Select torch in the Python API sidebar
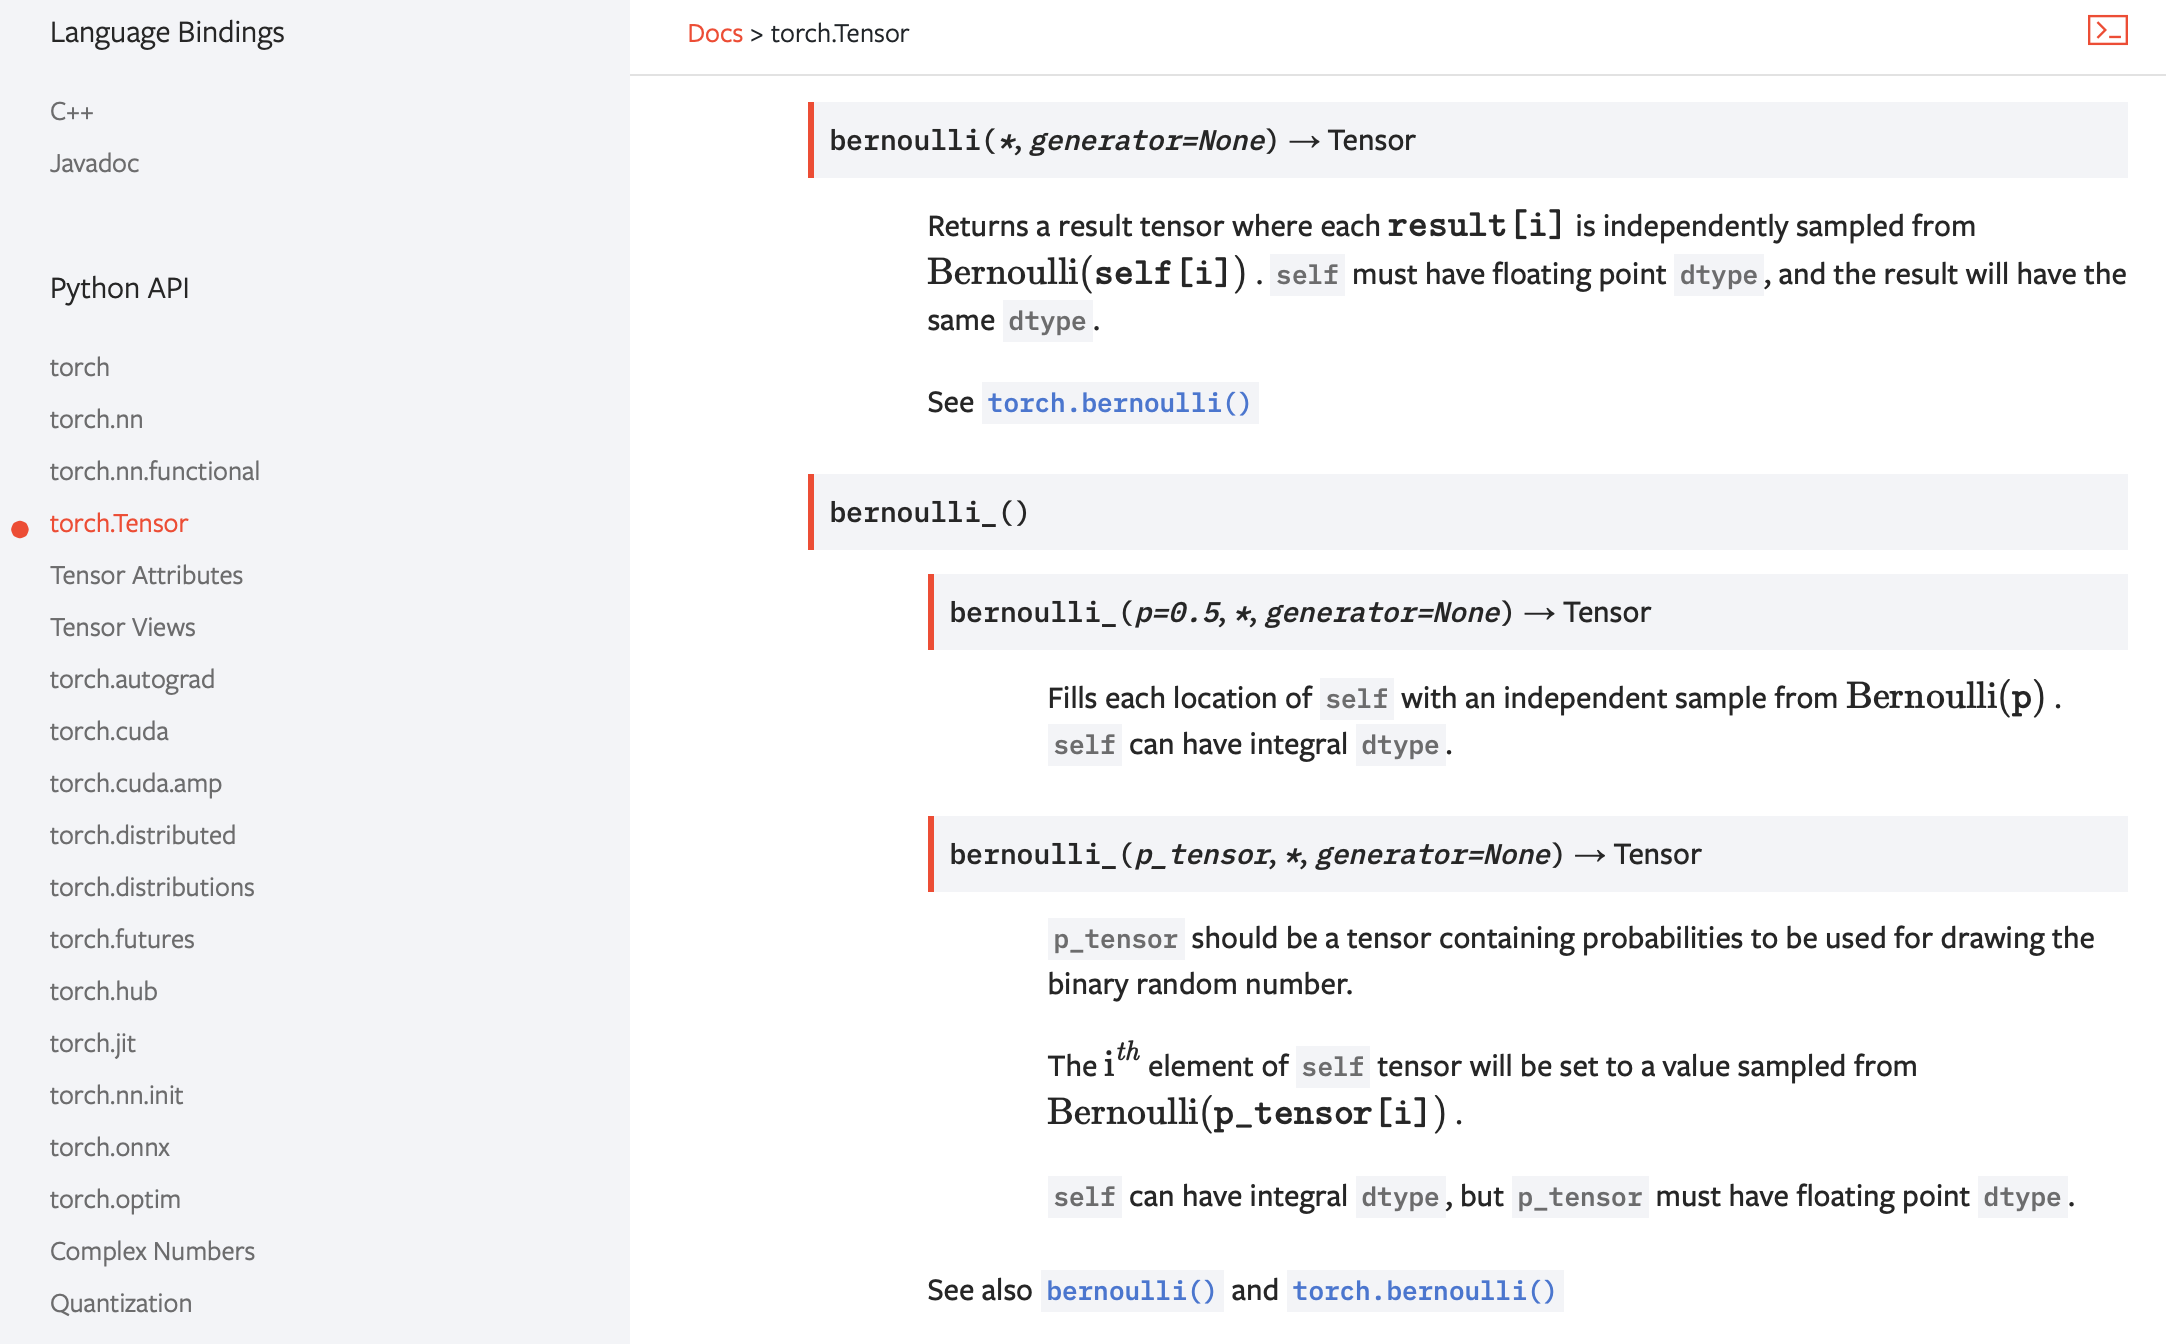Viewport: 2166px width, 1344px height. pyautogui.click(x=78, y=367)
